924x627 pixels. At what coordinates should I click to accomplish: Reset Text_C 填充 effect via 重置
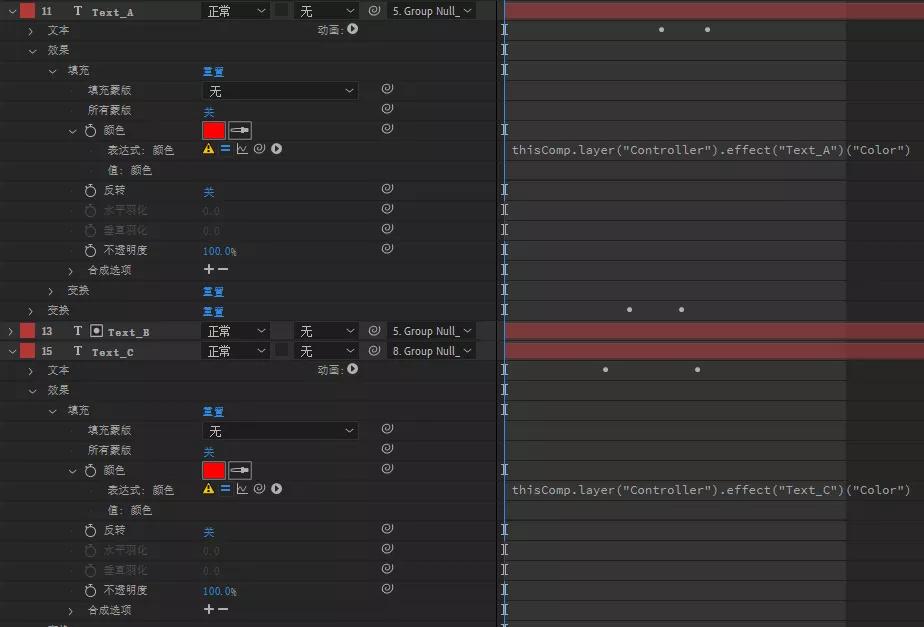click(x=213, y=411)
